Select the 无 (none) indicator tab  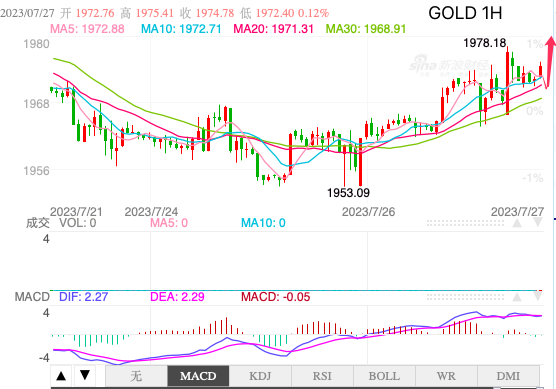137,376
